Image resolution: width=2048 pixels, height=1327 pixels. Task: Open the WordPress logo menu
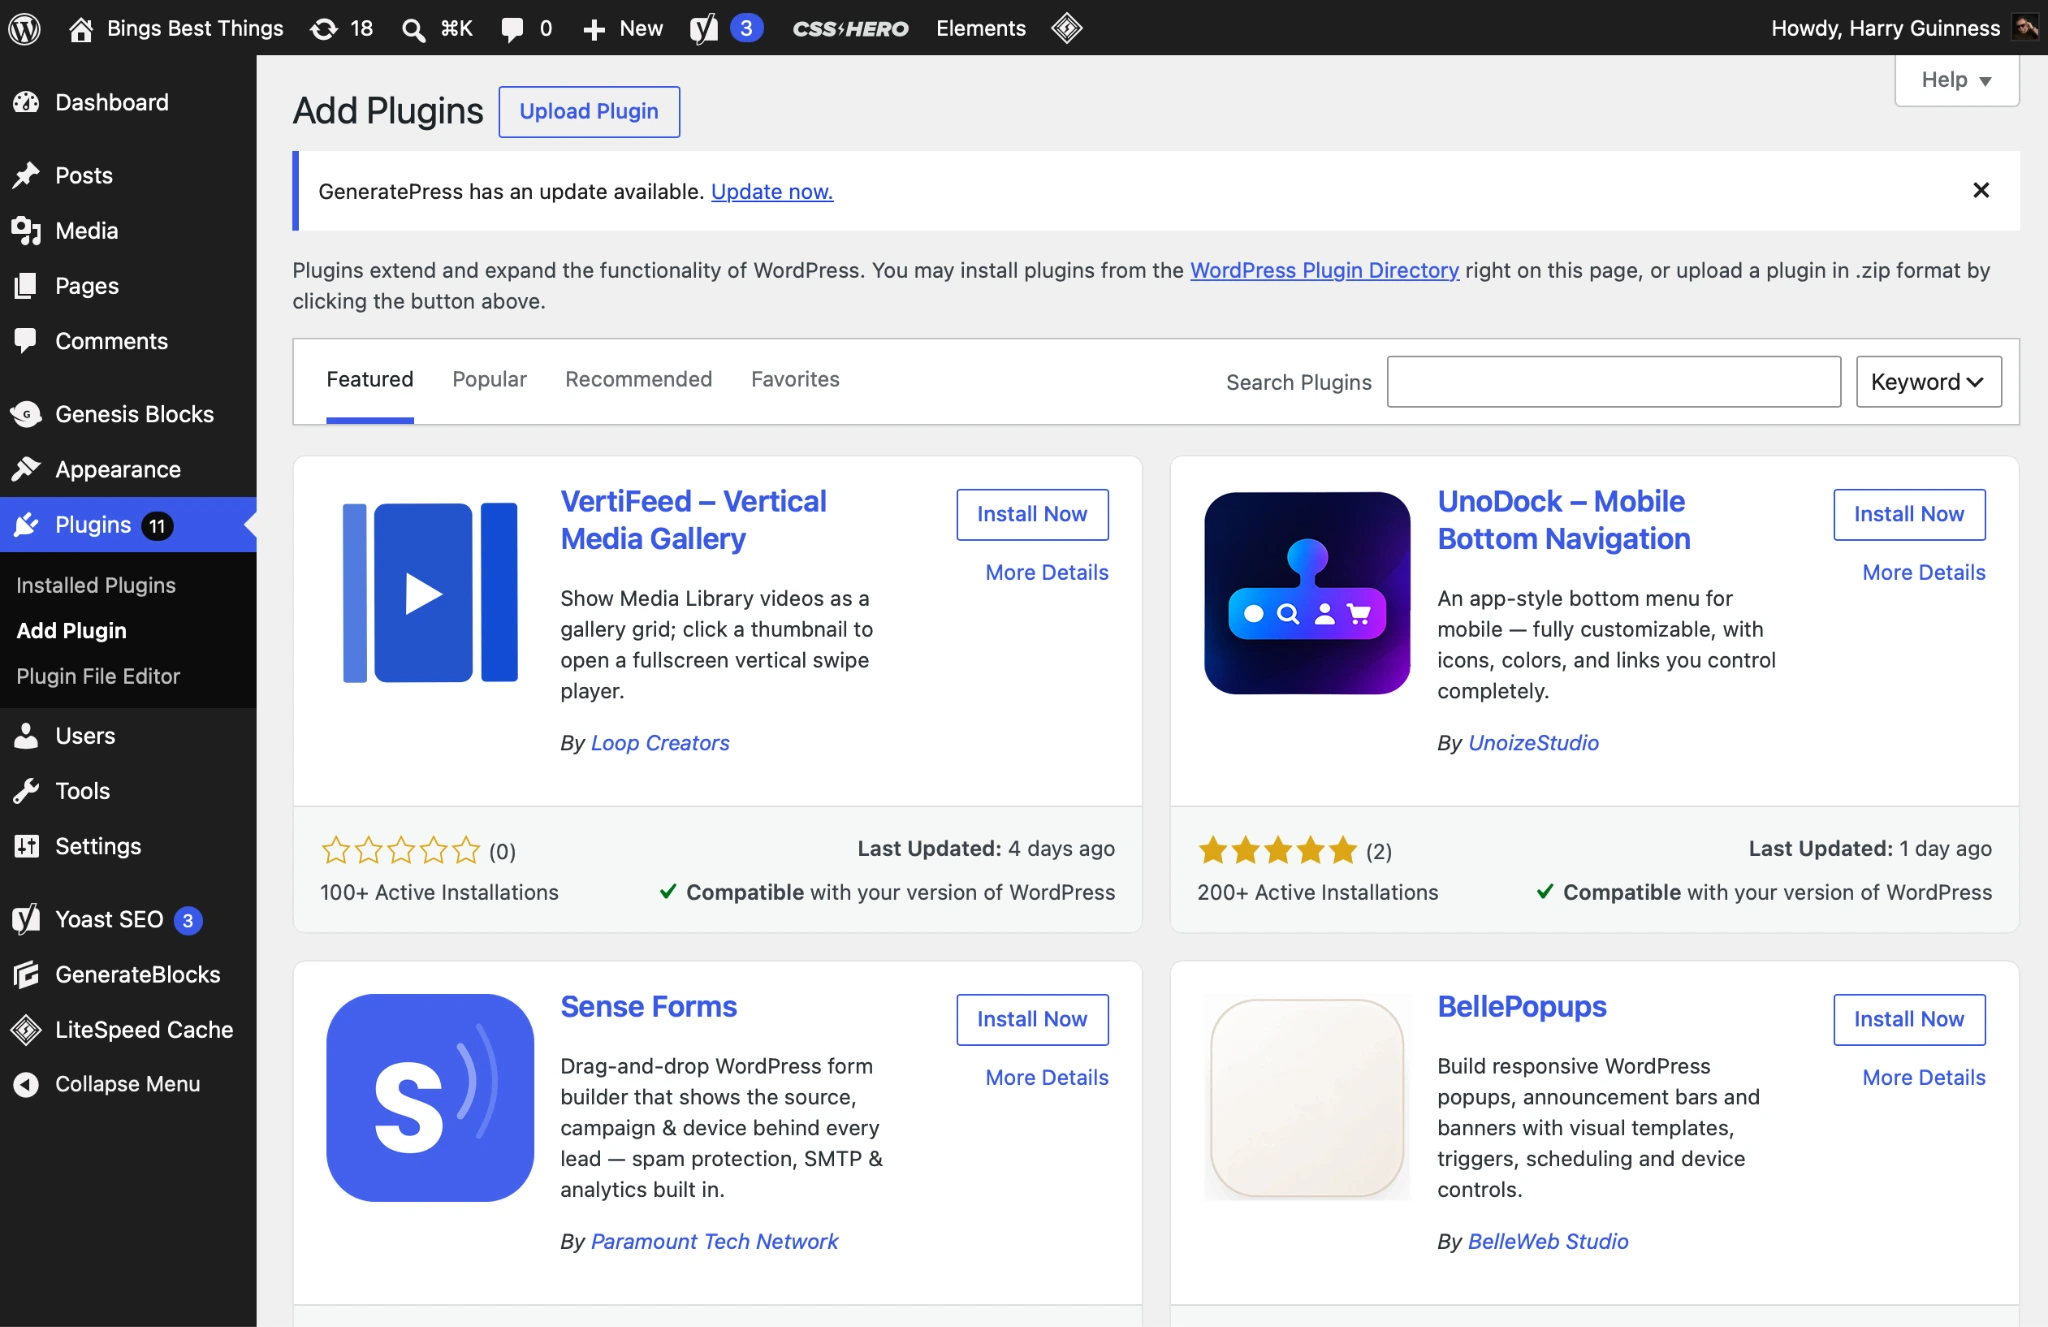[x=24, y=28]
